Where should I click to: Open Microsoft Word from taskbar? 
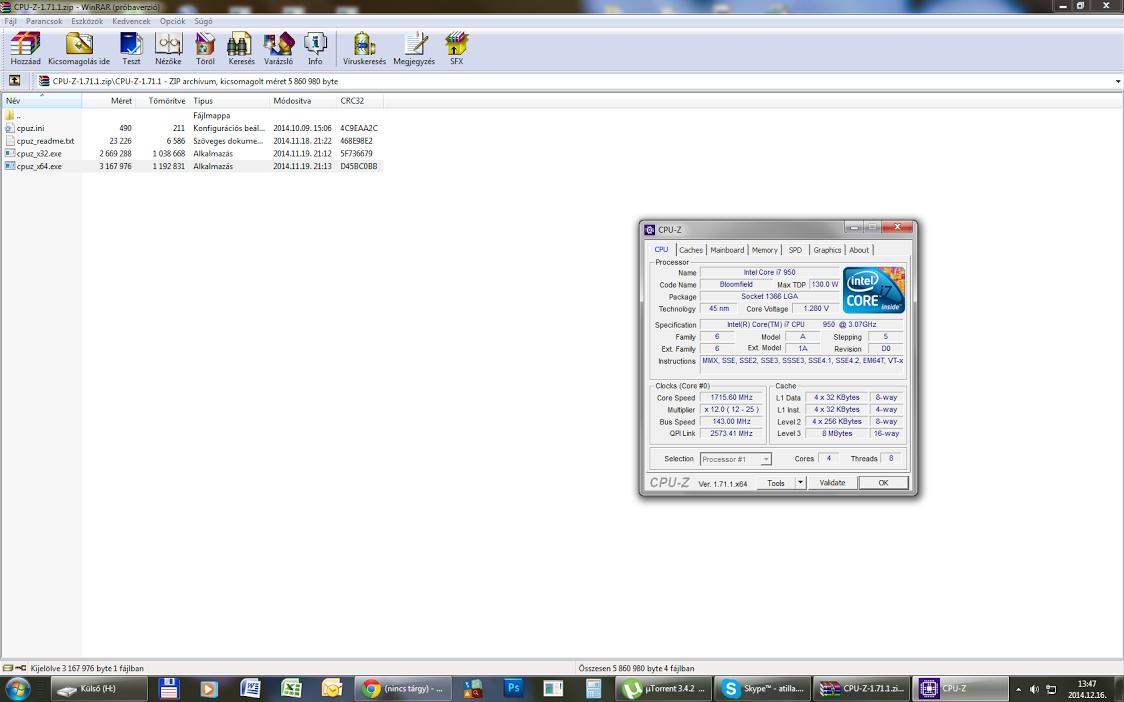[250, 689]
